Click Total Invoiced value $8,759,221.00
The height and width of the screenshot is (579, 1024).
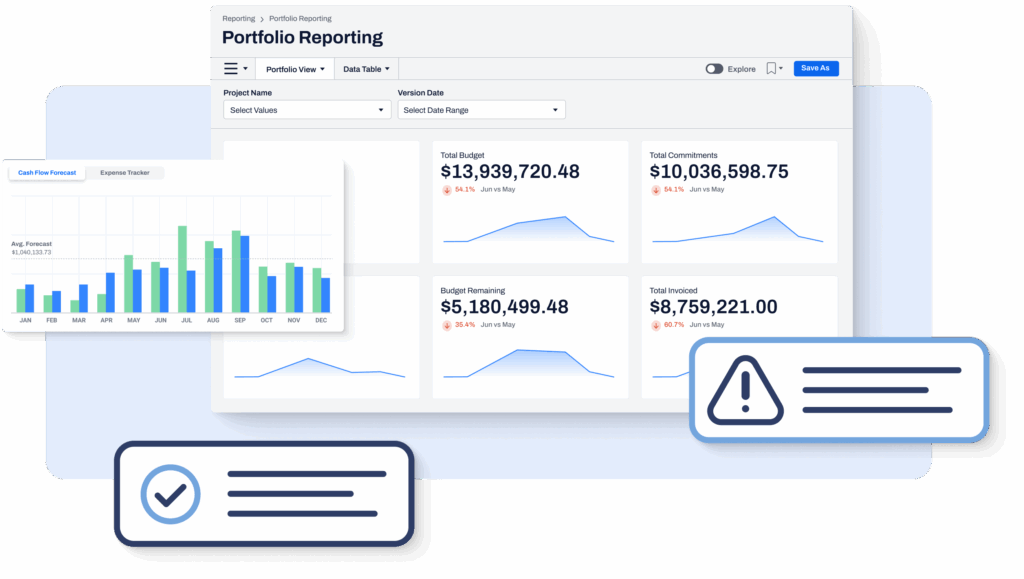point(714,307)
